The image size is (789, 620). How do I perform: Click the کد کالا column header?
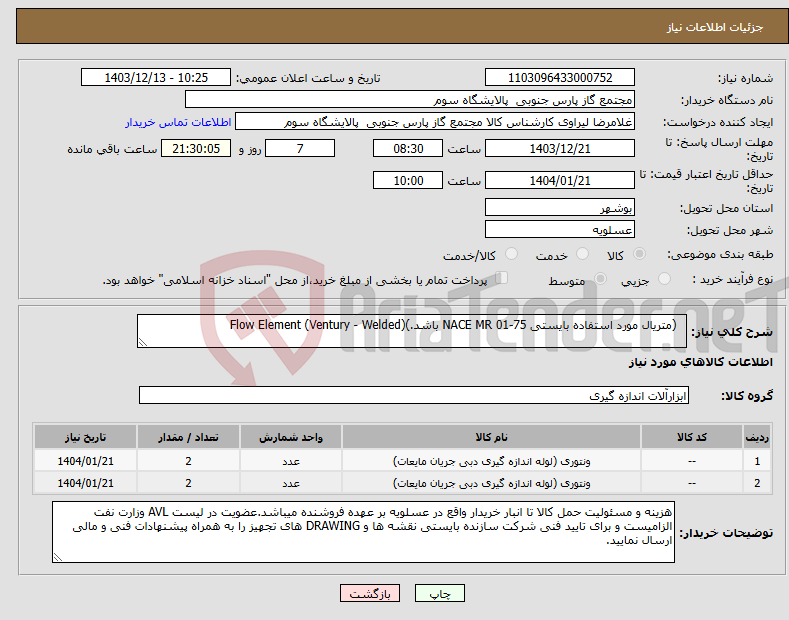692,437
